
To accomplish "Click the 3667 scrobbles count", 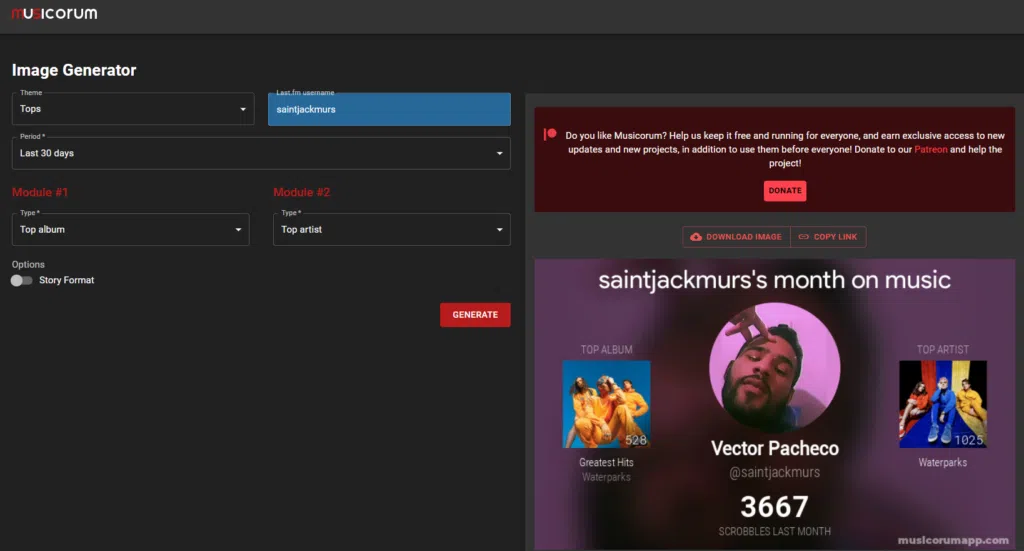I will pyautogui.click(x=775, y=507).
